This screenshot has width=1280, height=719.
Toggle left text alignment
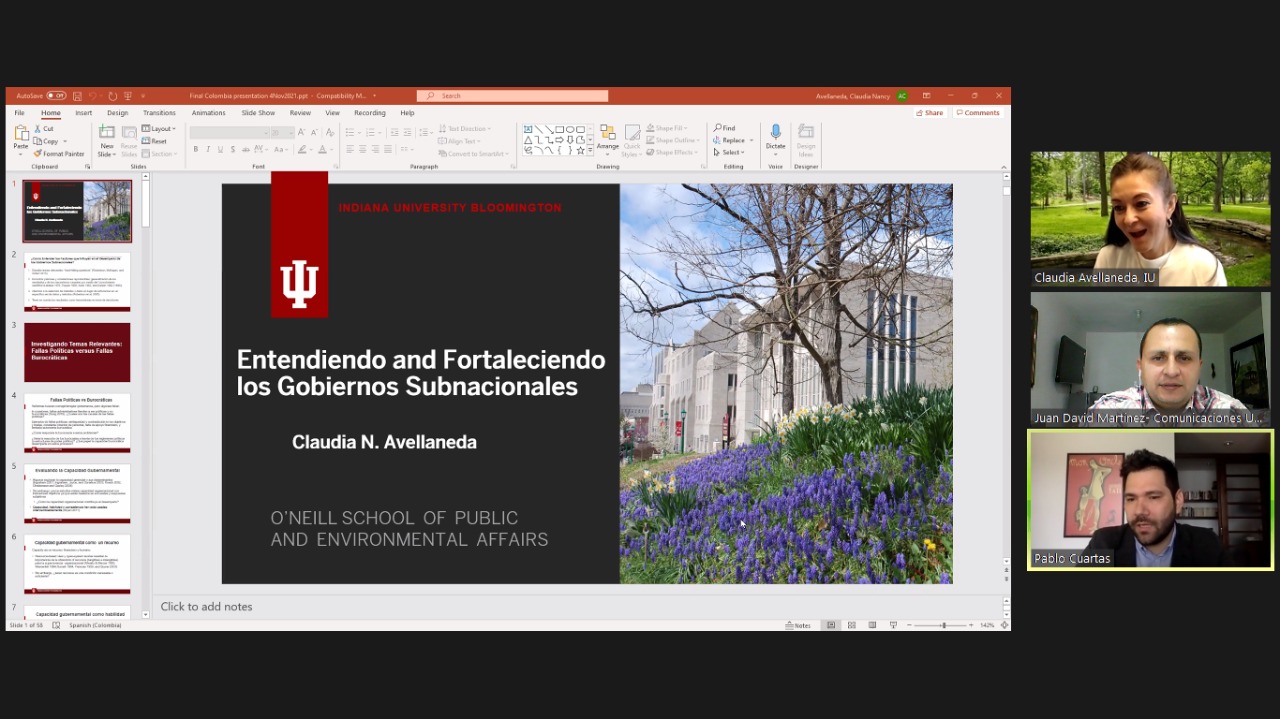pyautogui.click(x=350, y=149)
